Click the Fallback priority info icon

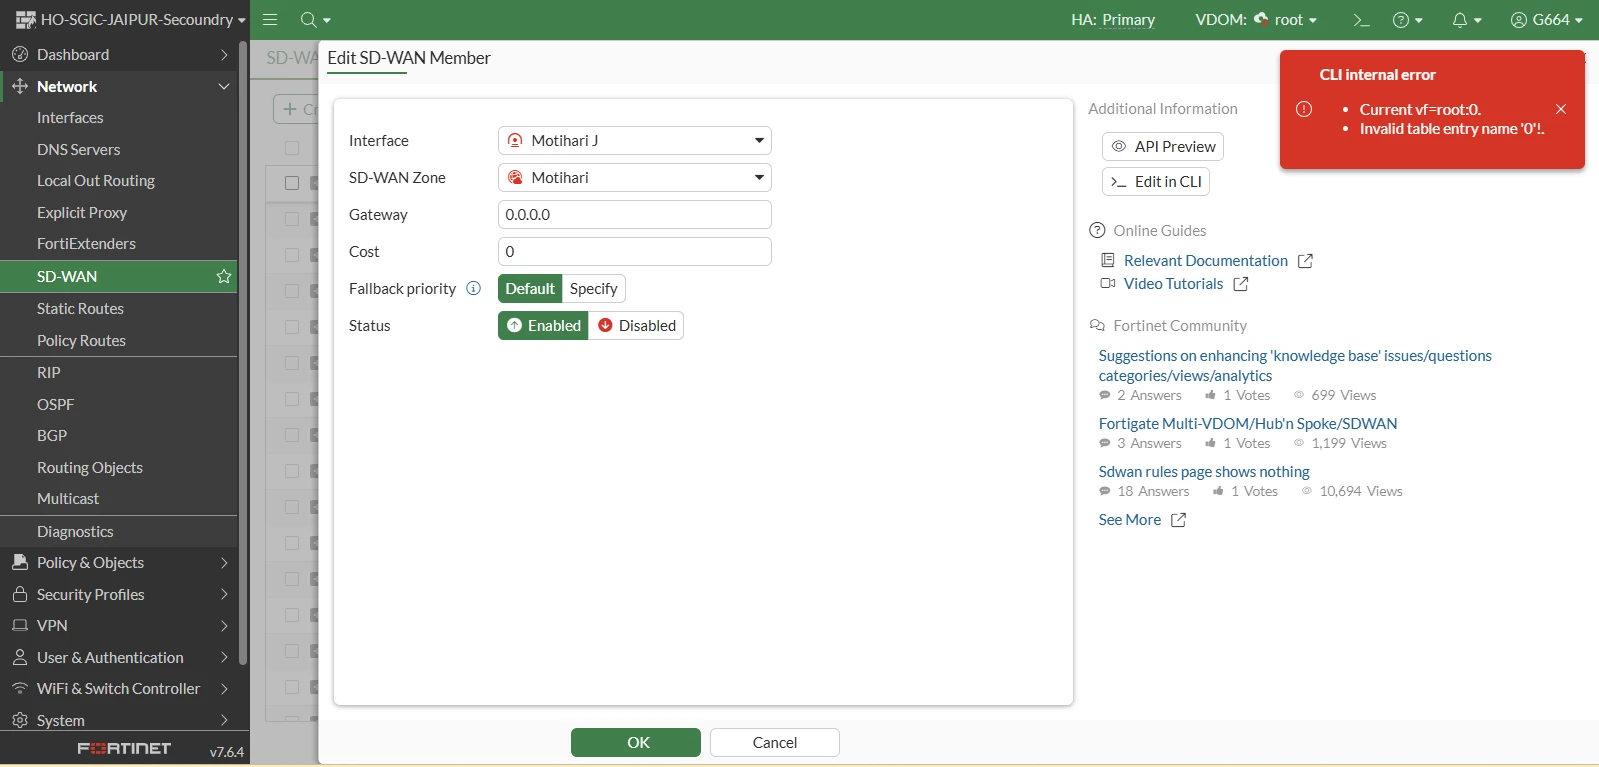[474, 288]
